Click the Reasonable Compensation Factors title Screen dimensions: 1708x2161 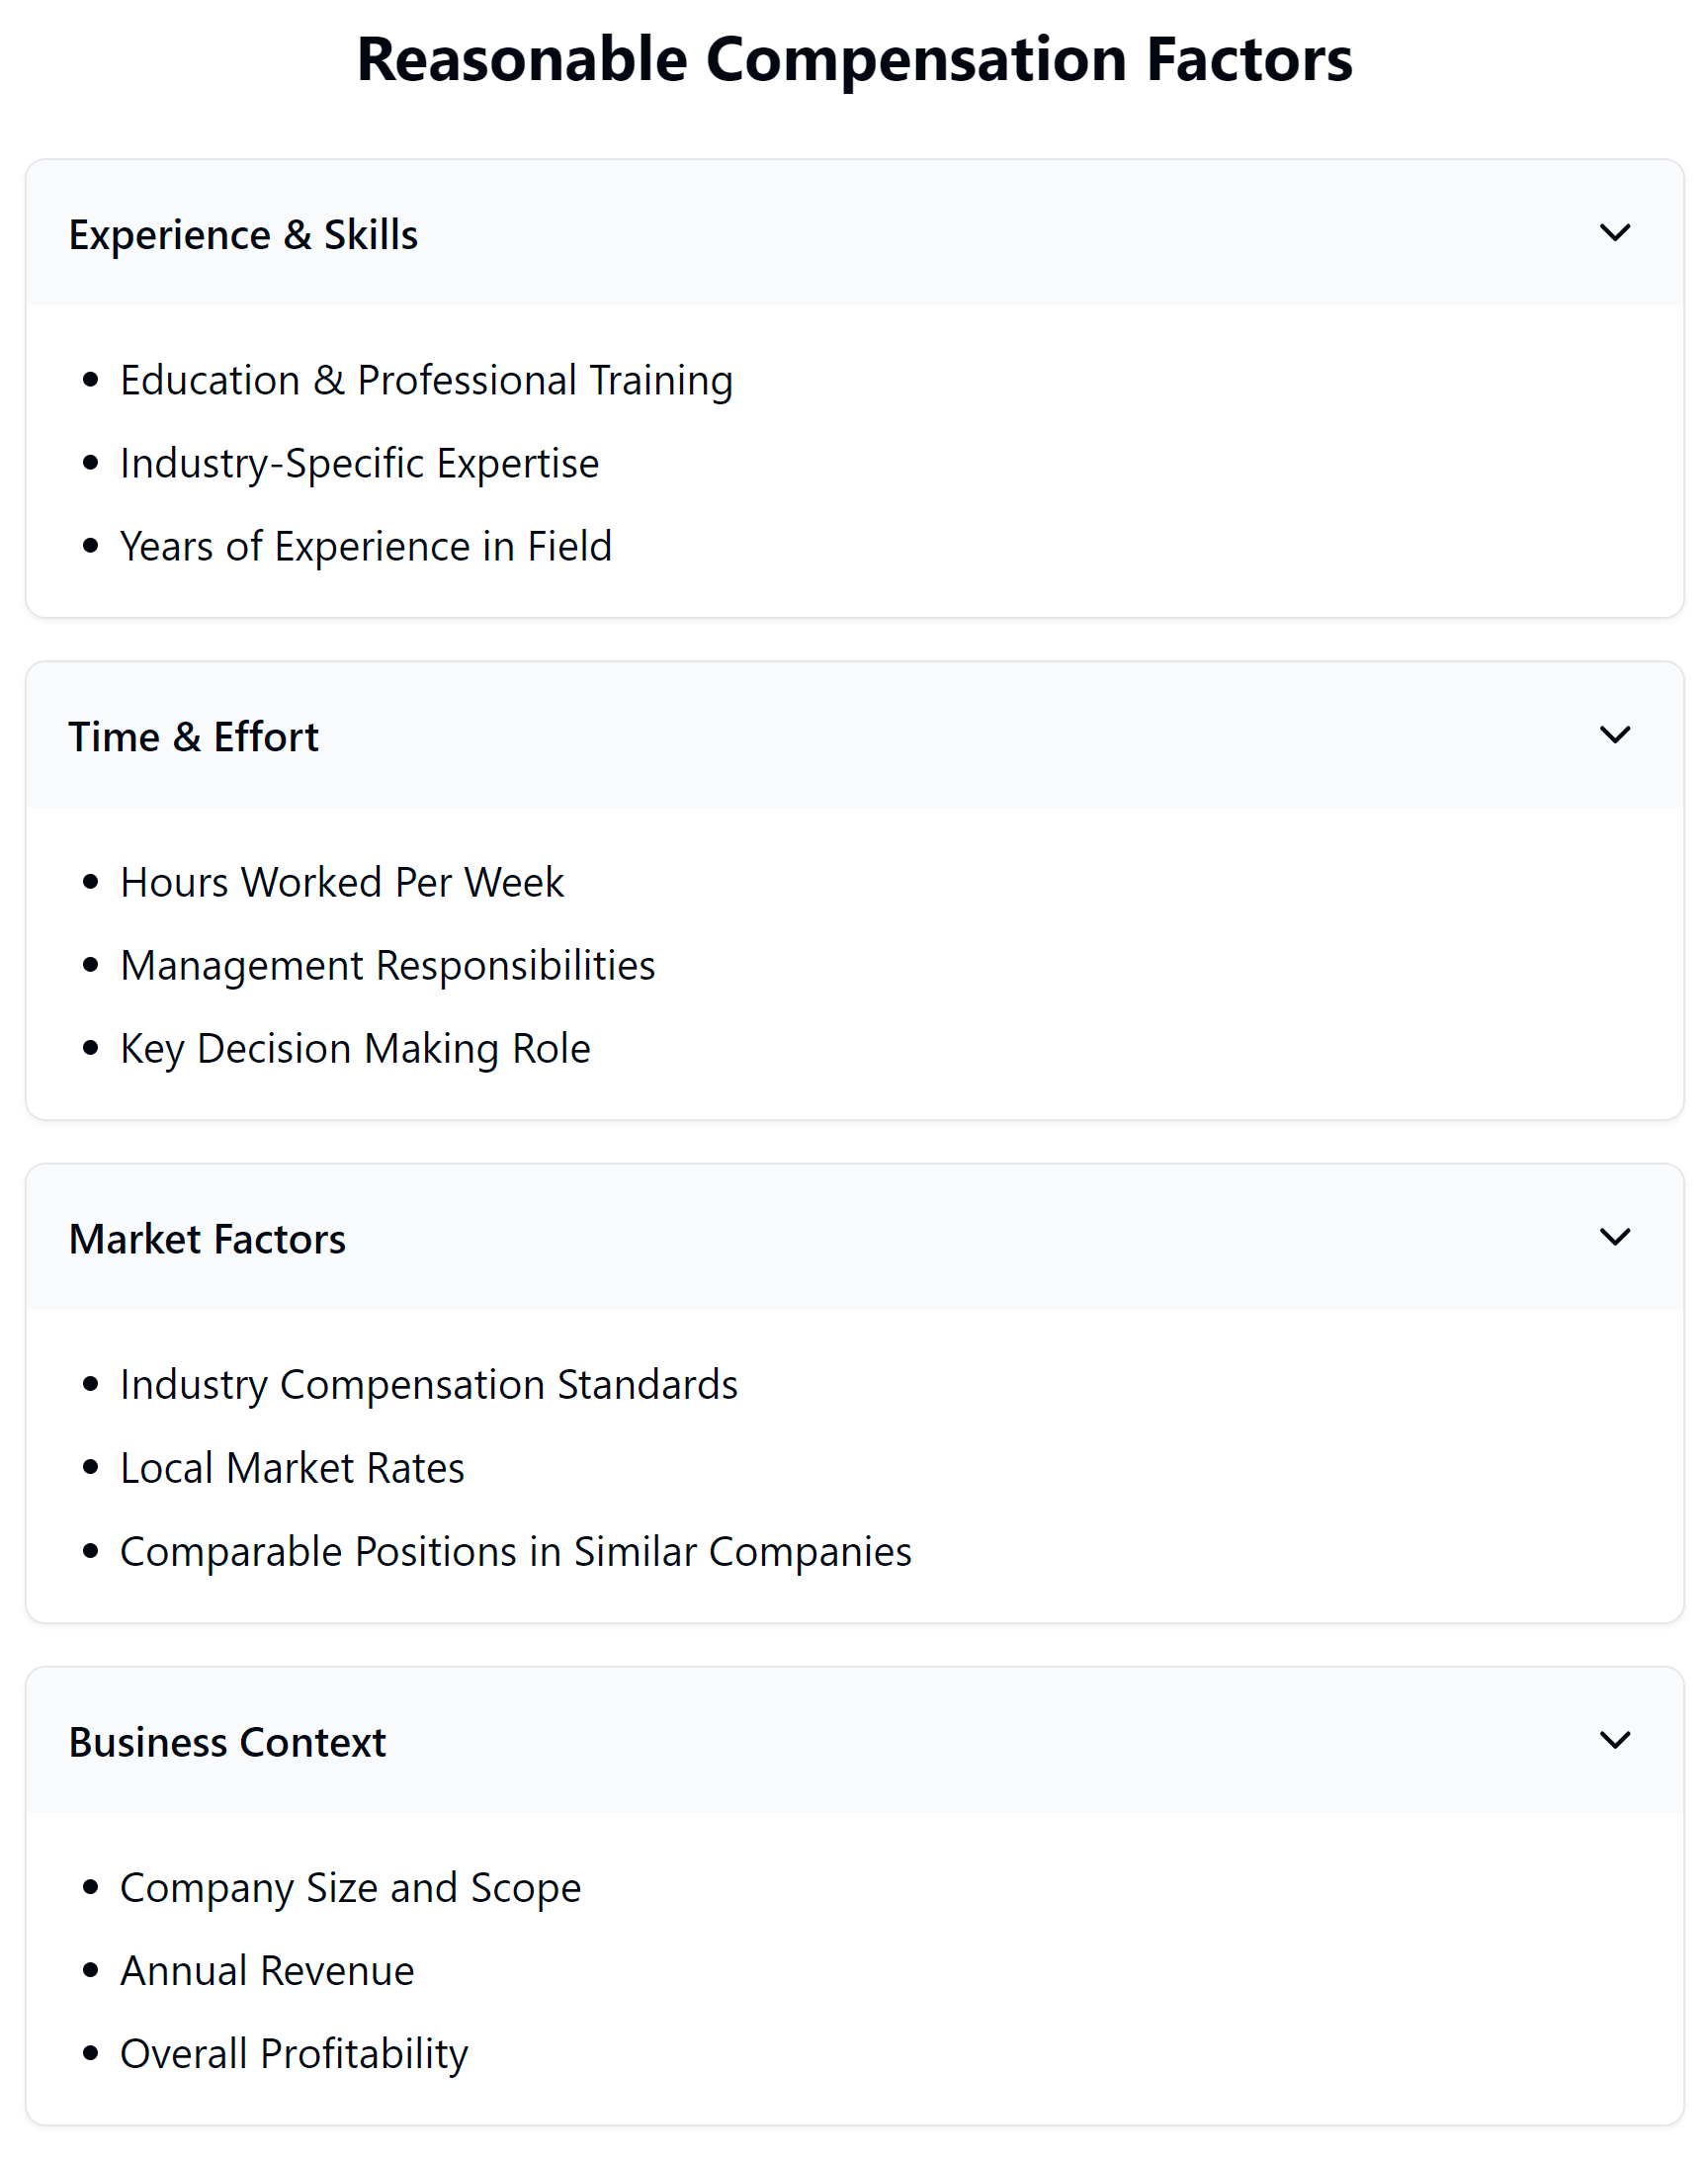coord(854,60)
